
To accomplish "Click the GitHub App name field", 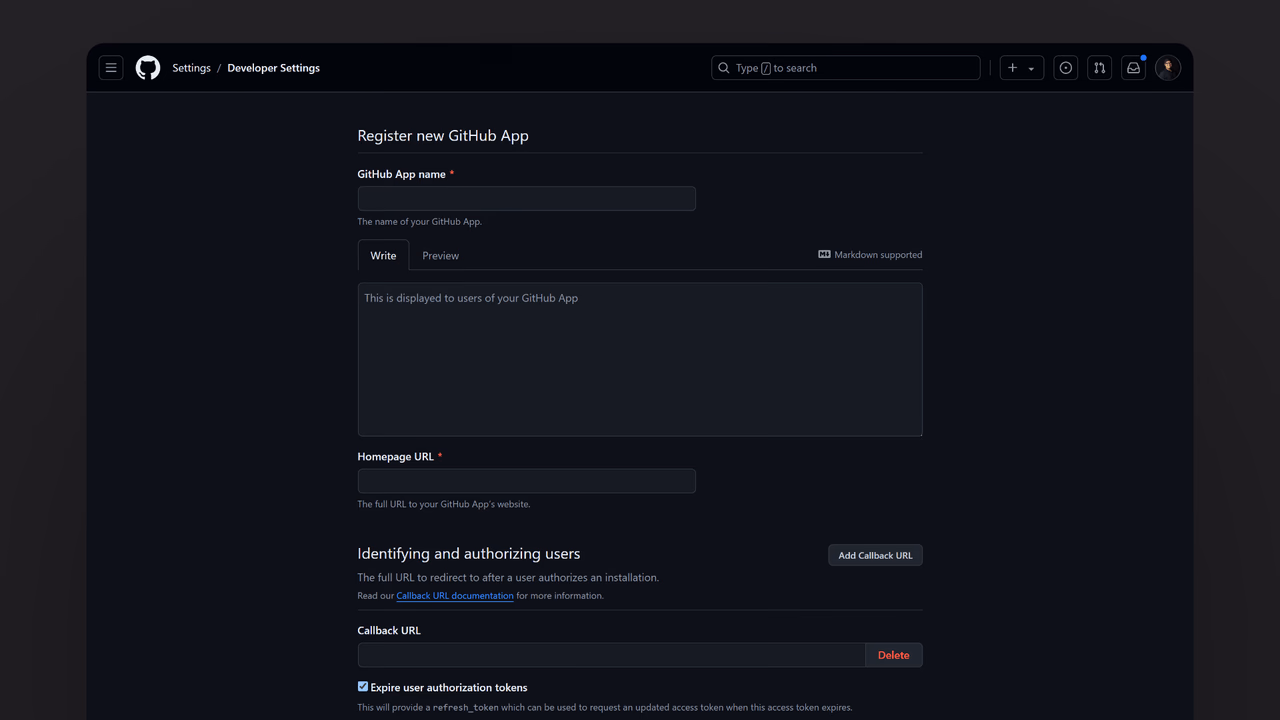I will 526,198.
